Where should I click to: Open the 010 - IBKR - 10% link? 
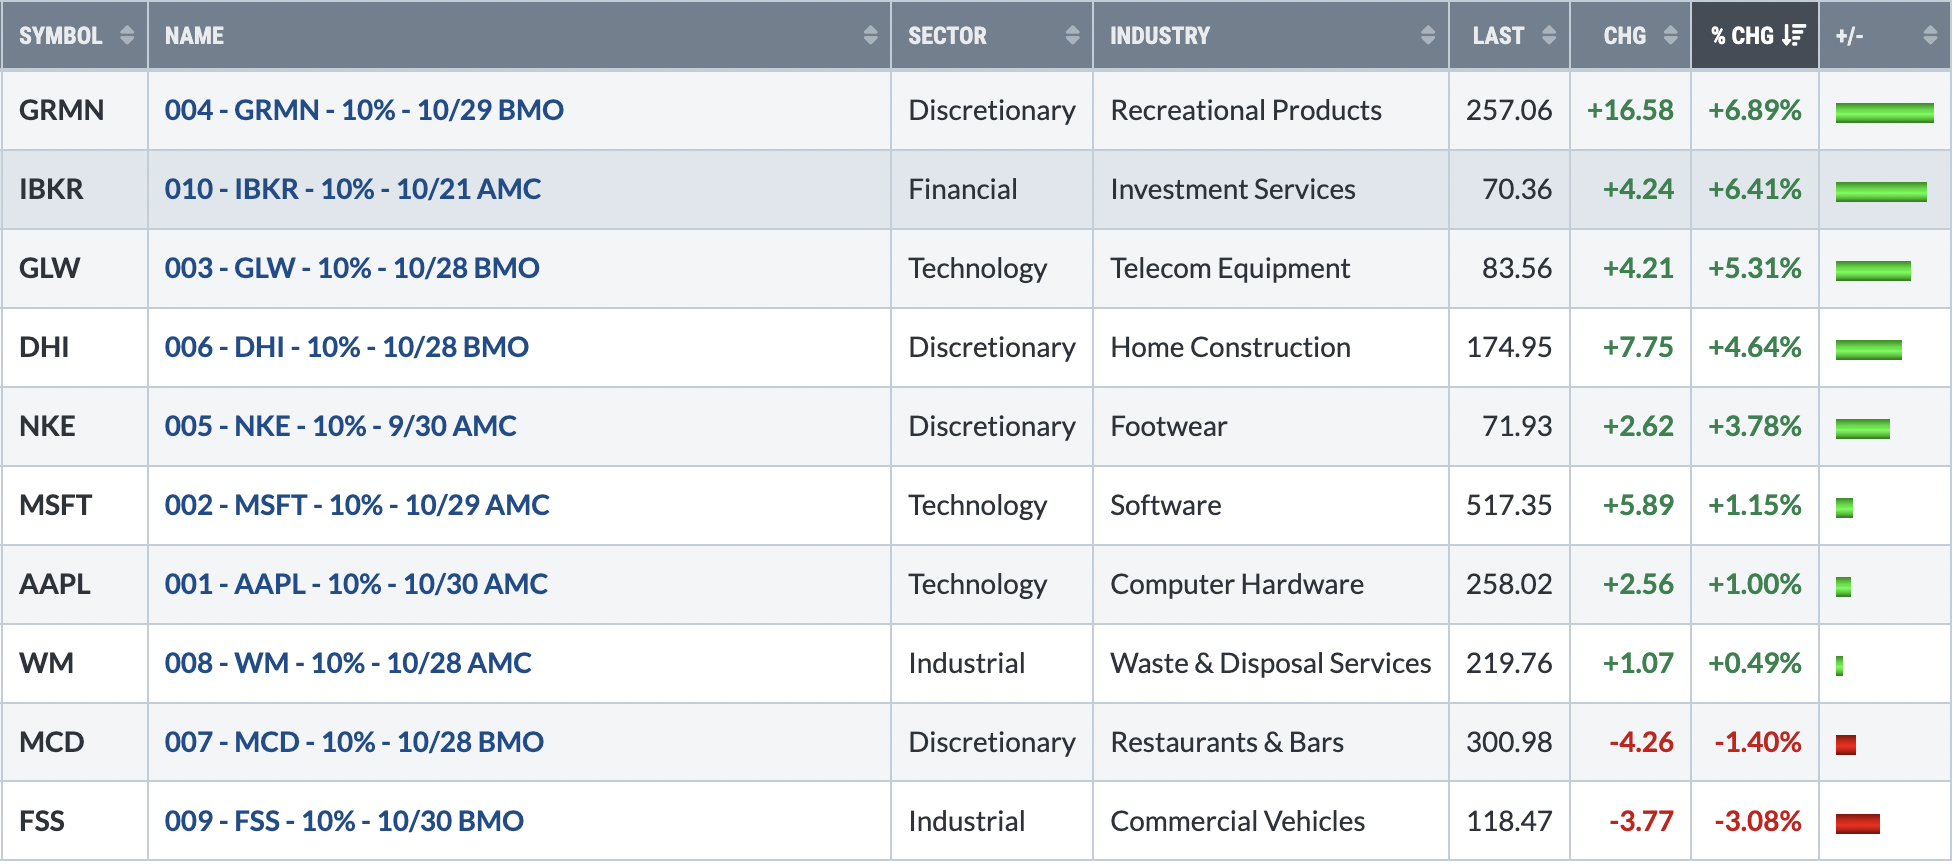[x=353, y=189]
